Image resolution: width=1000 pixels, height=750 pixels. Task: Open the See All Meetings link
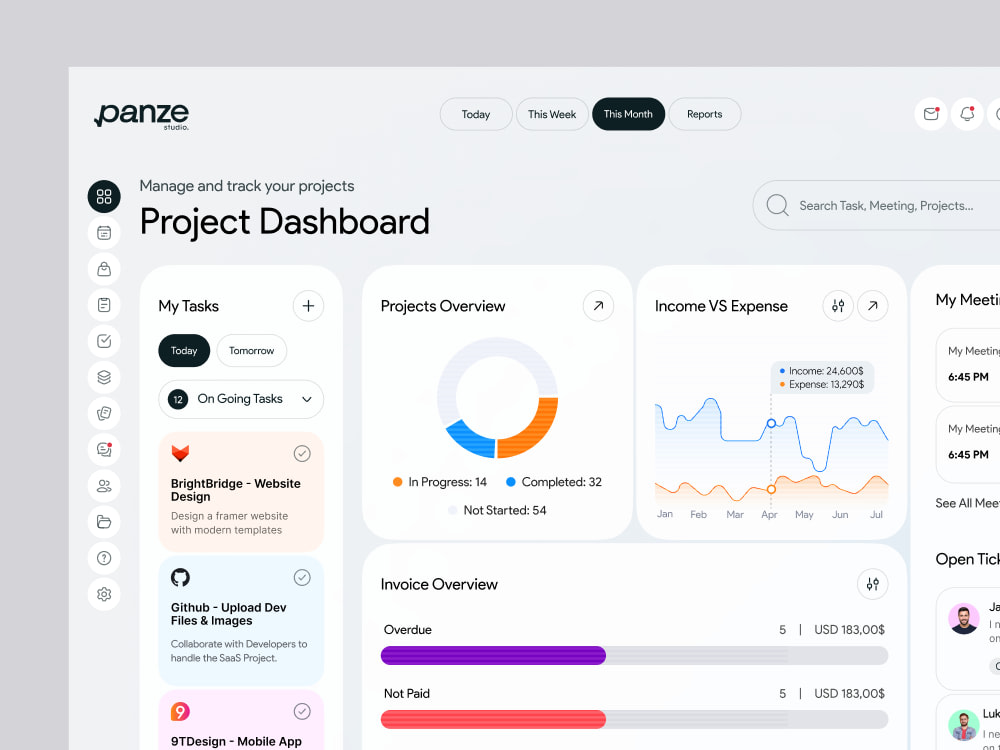click(x=967, y=503)
